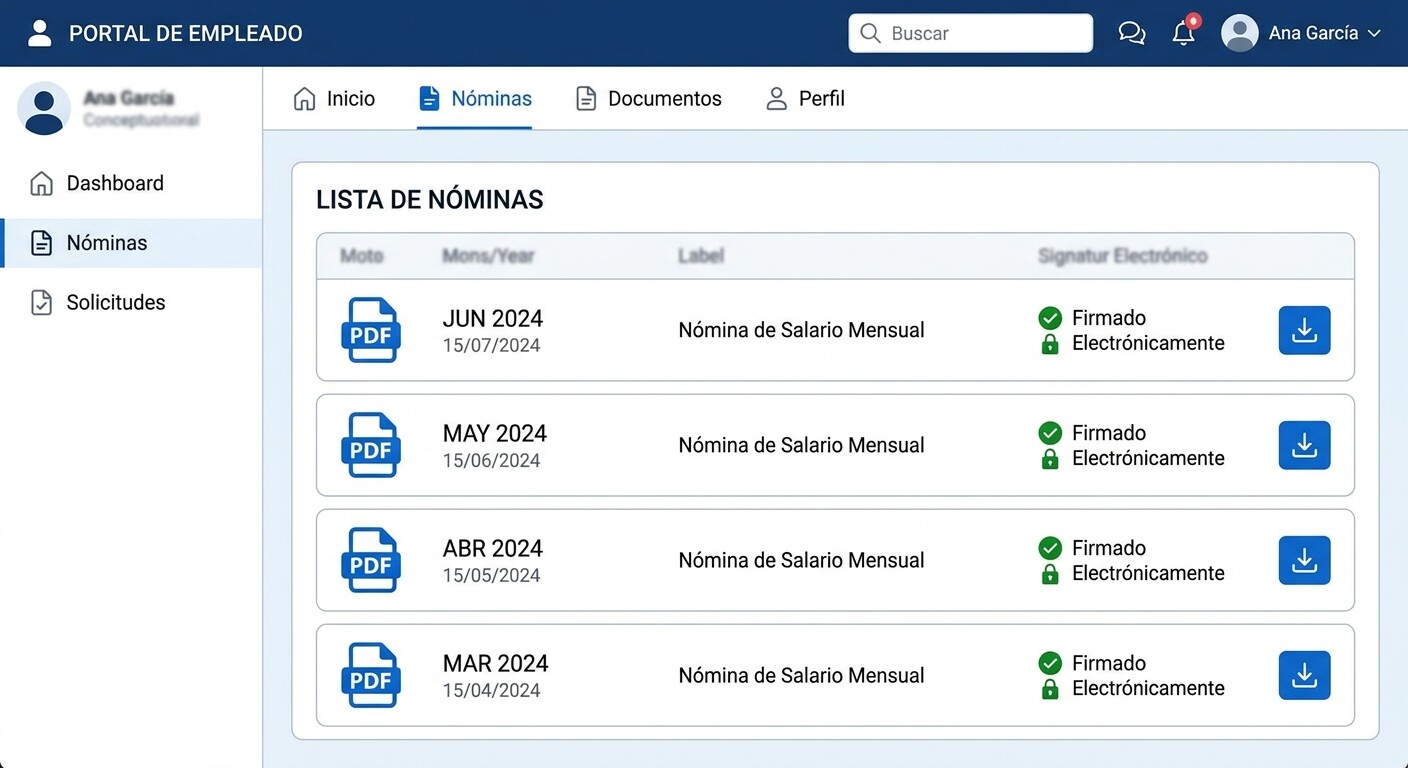Click the date 15/05/2024

coord(491,576)
